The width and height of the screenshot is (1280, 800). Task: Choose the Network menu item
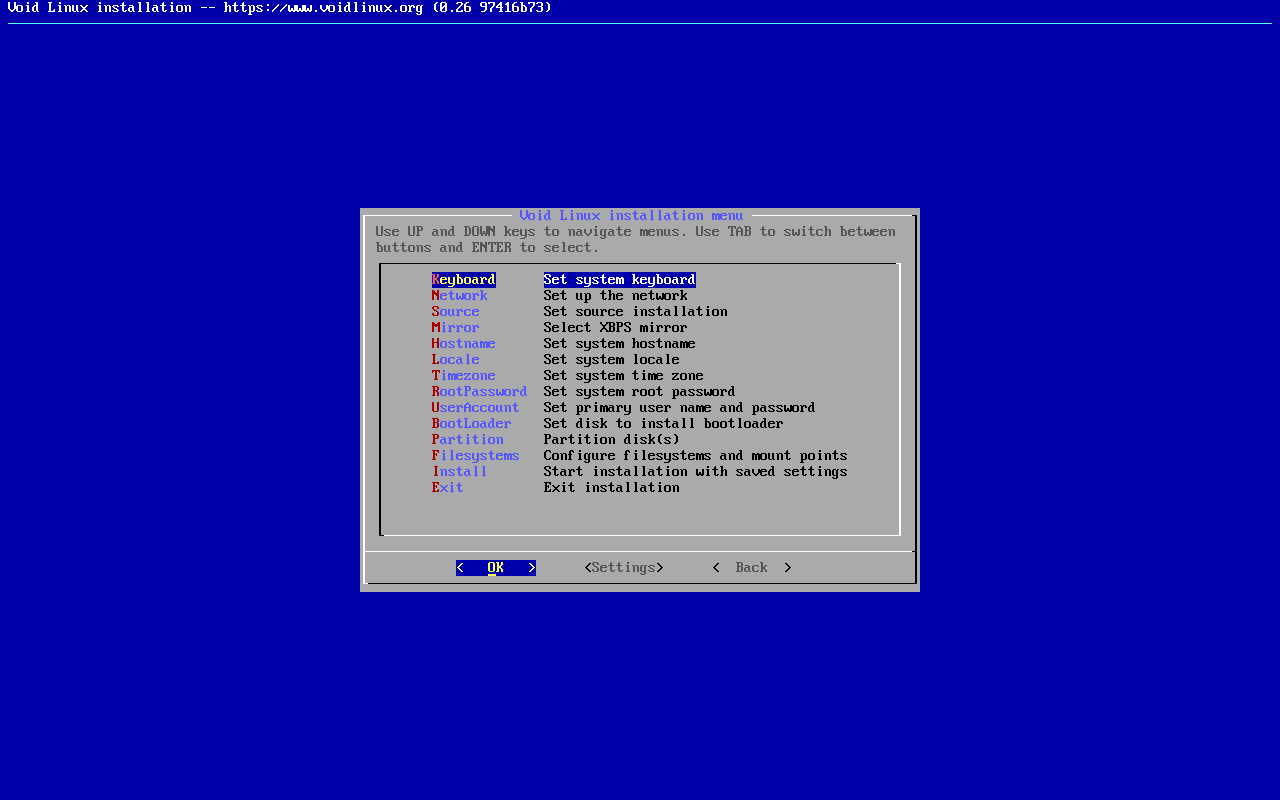pyautogui.click(x=459, y=296)
